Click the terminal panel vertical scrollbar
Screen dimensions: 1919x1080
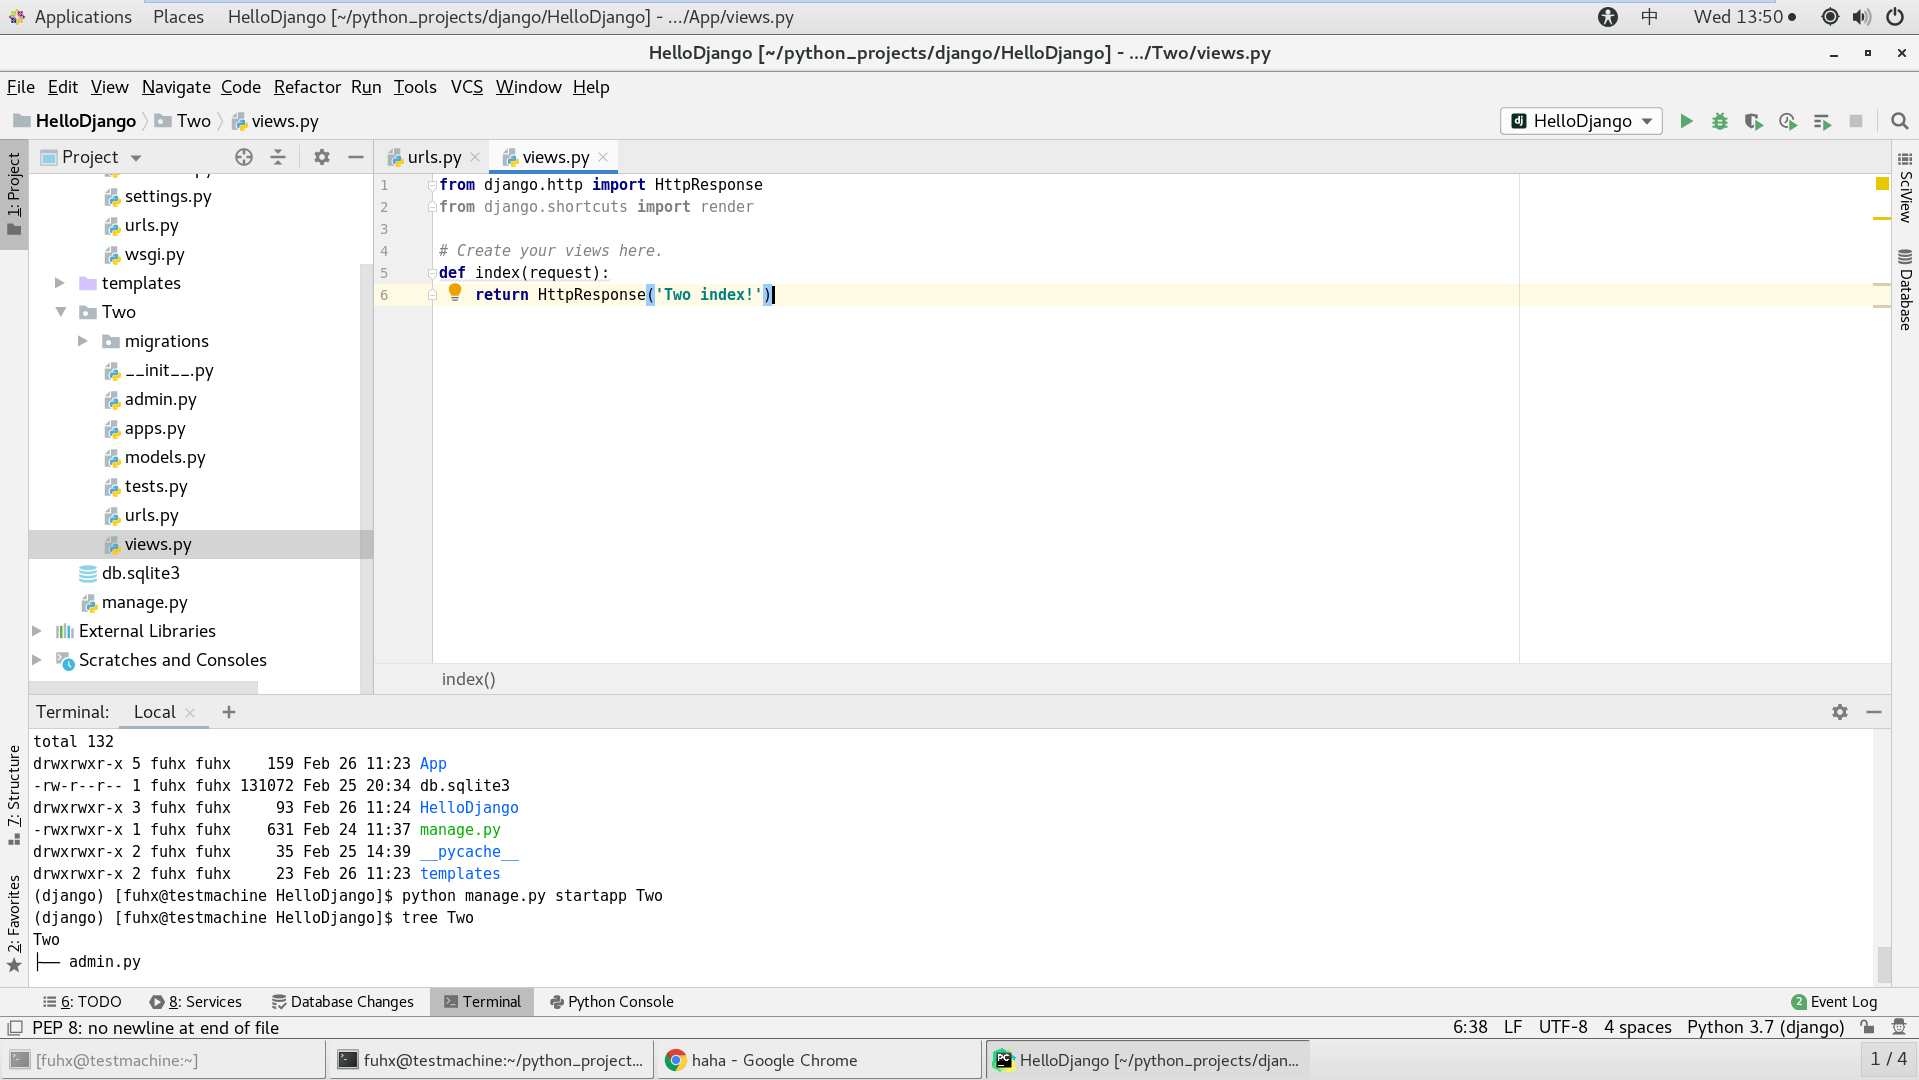(1884, 964)
